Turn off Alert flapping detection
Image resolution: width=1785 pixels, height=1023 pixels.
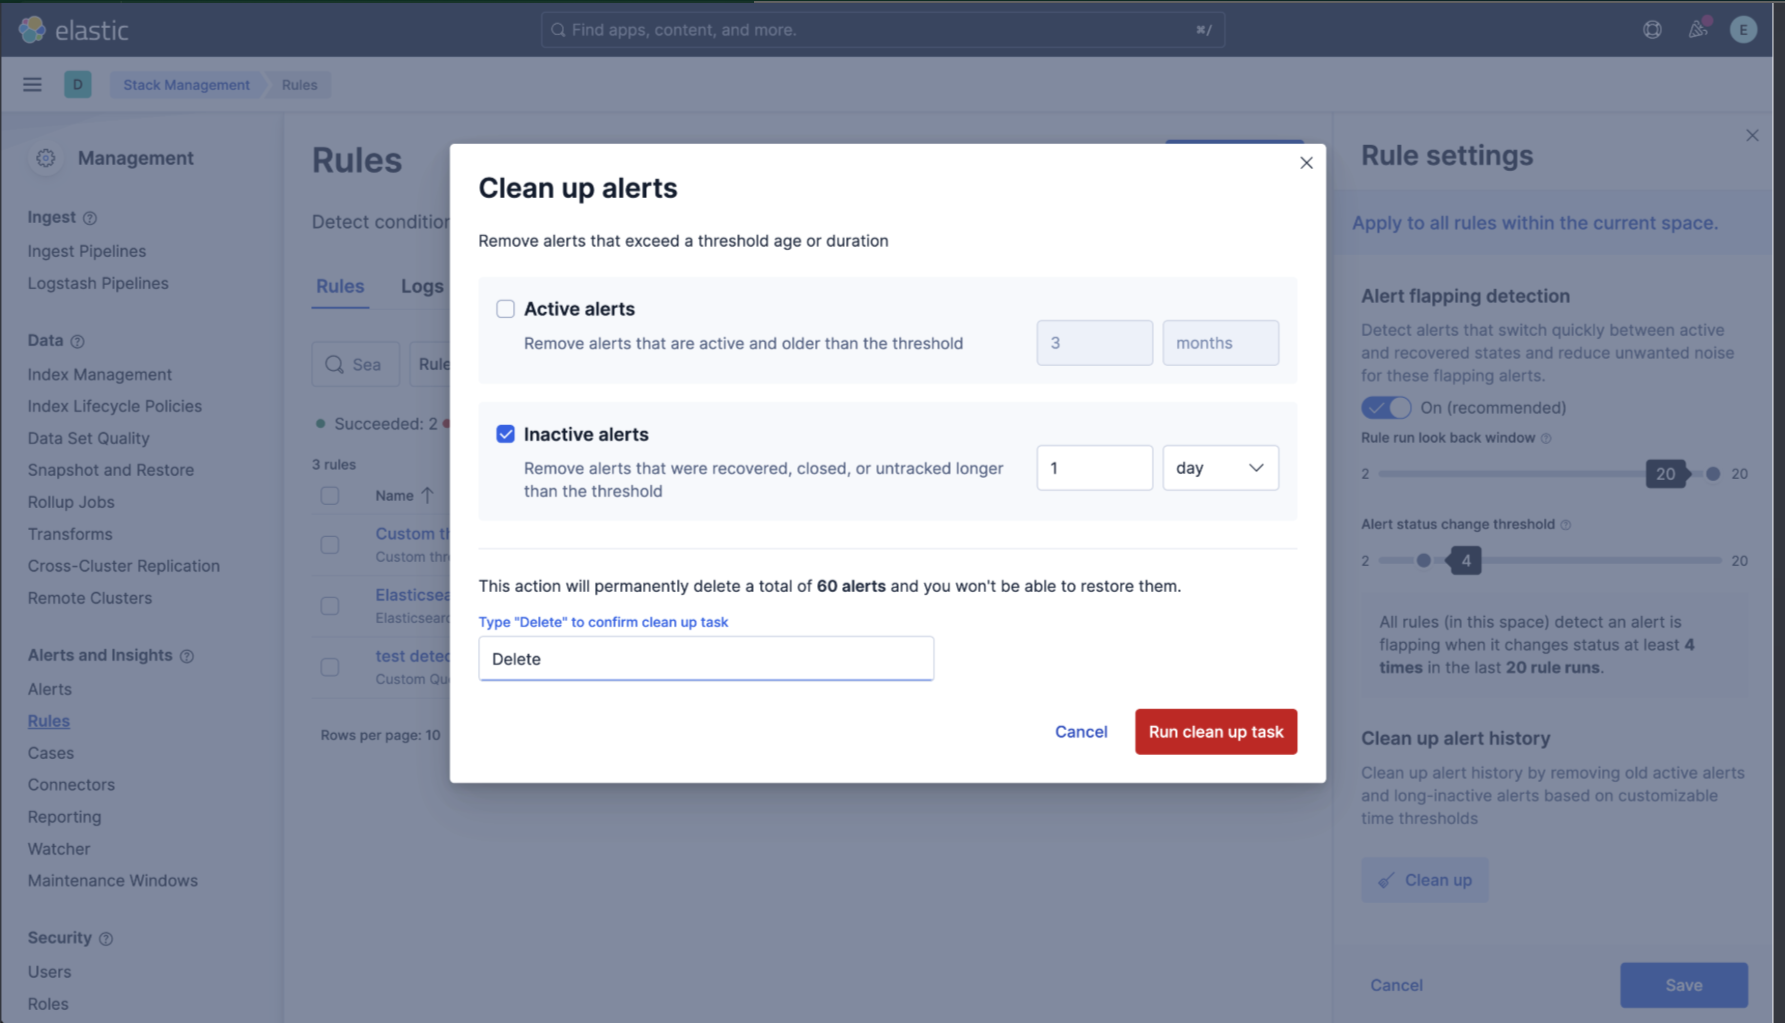coord(1385,407)
